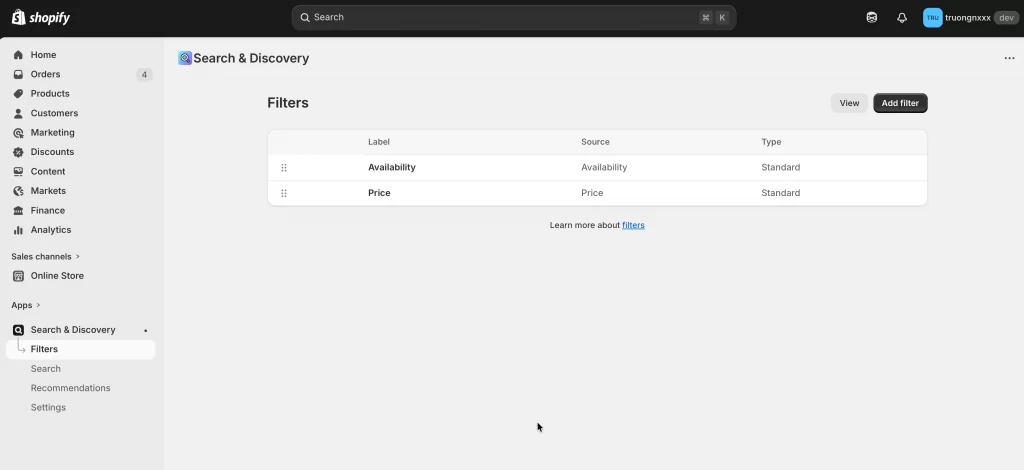
Task: Open the truongnxxx account menu
Action: 970,18
